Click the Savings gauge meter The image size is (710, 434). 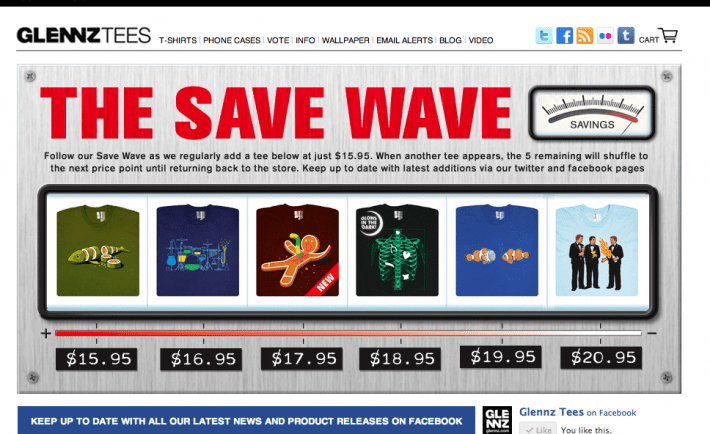(592, 113)
